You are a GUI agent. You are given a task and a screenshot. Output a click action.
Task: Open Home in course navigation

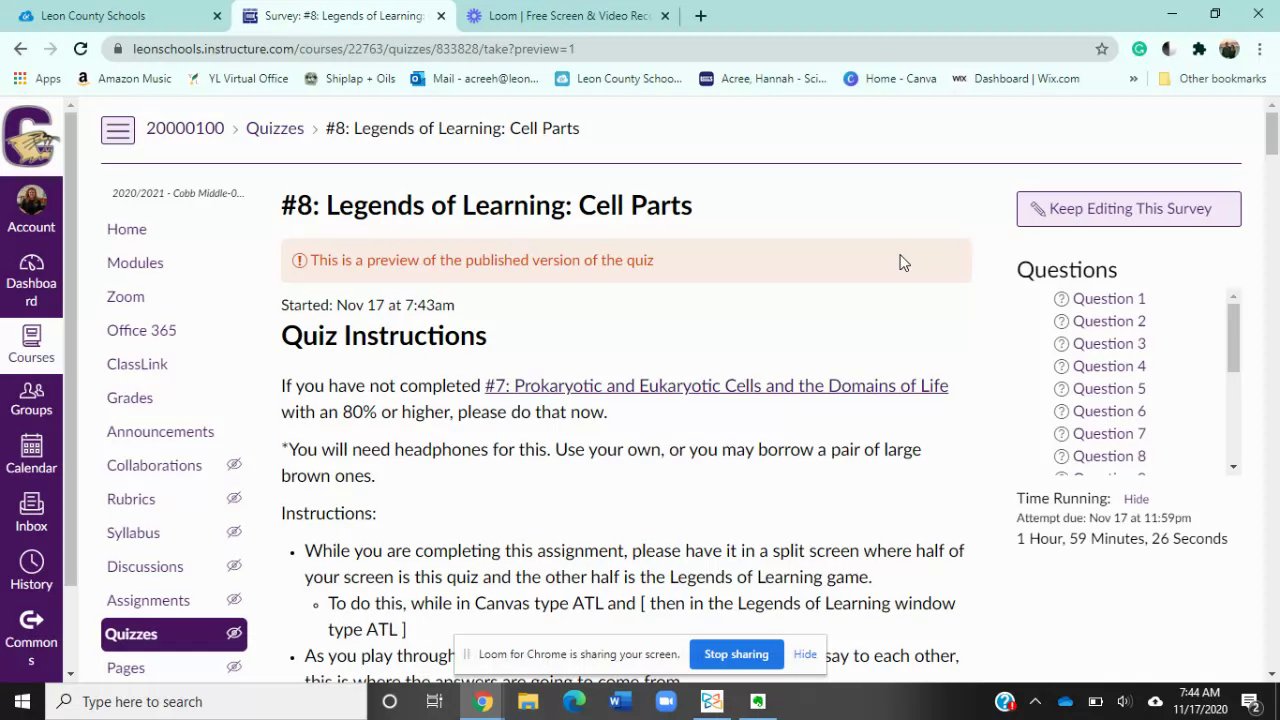(127, 229)
